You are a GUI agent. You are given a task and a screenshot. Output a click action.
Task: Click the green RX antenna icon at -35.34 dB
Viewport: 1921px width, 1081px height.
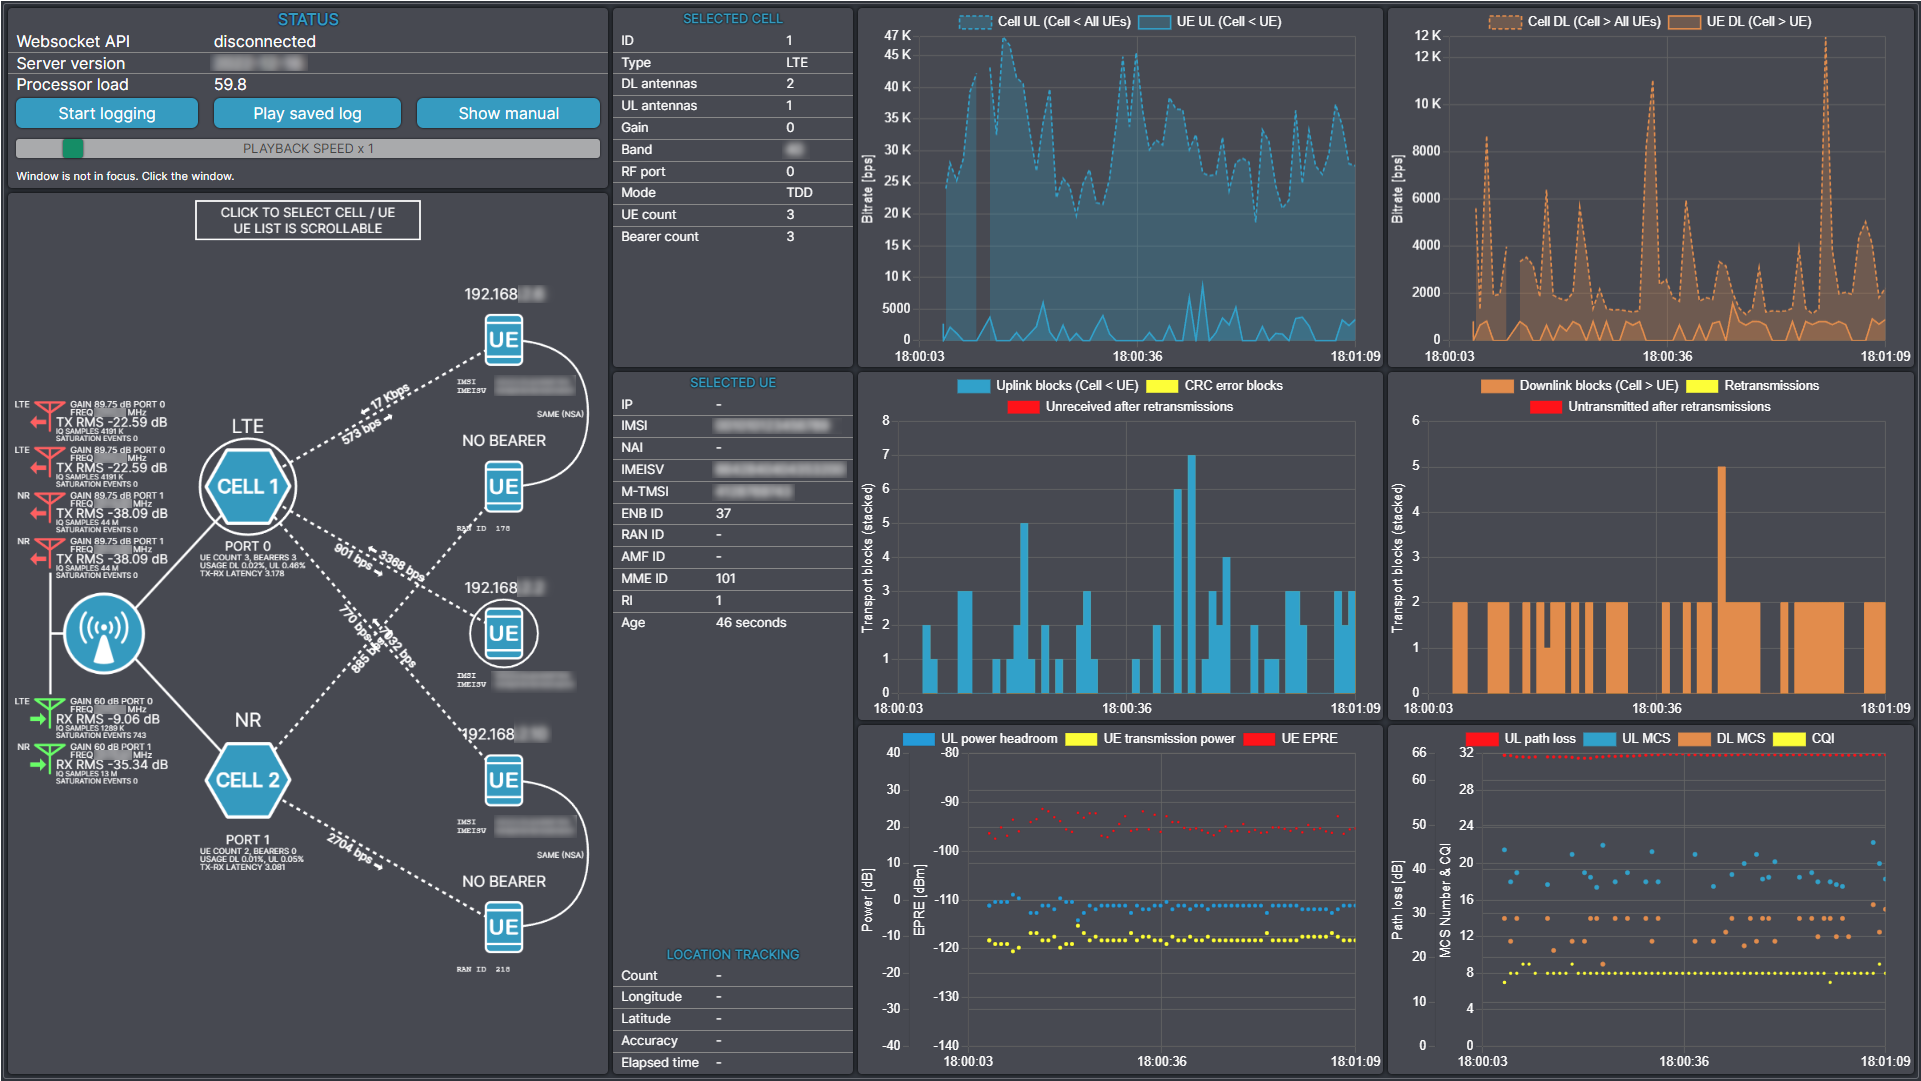(48, 757)
